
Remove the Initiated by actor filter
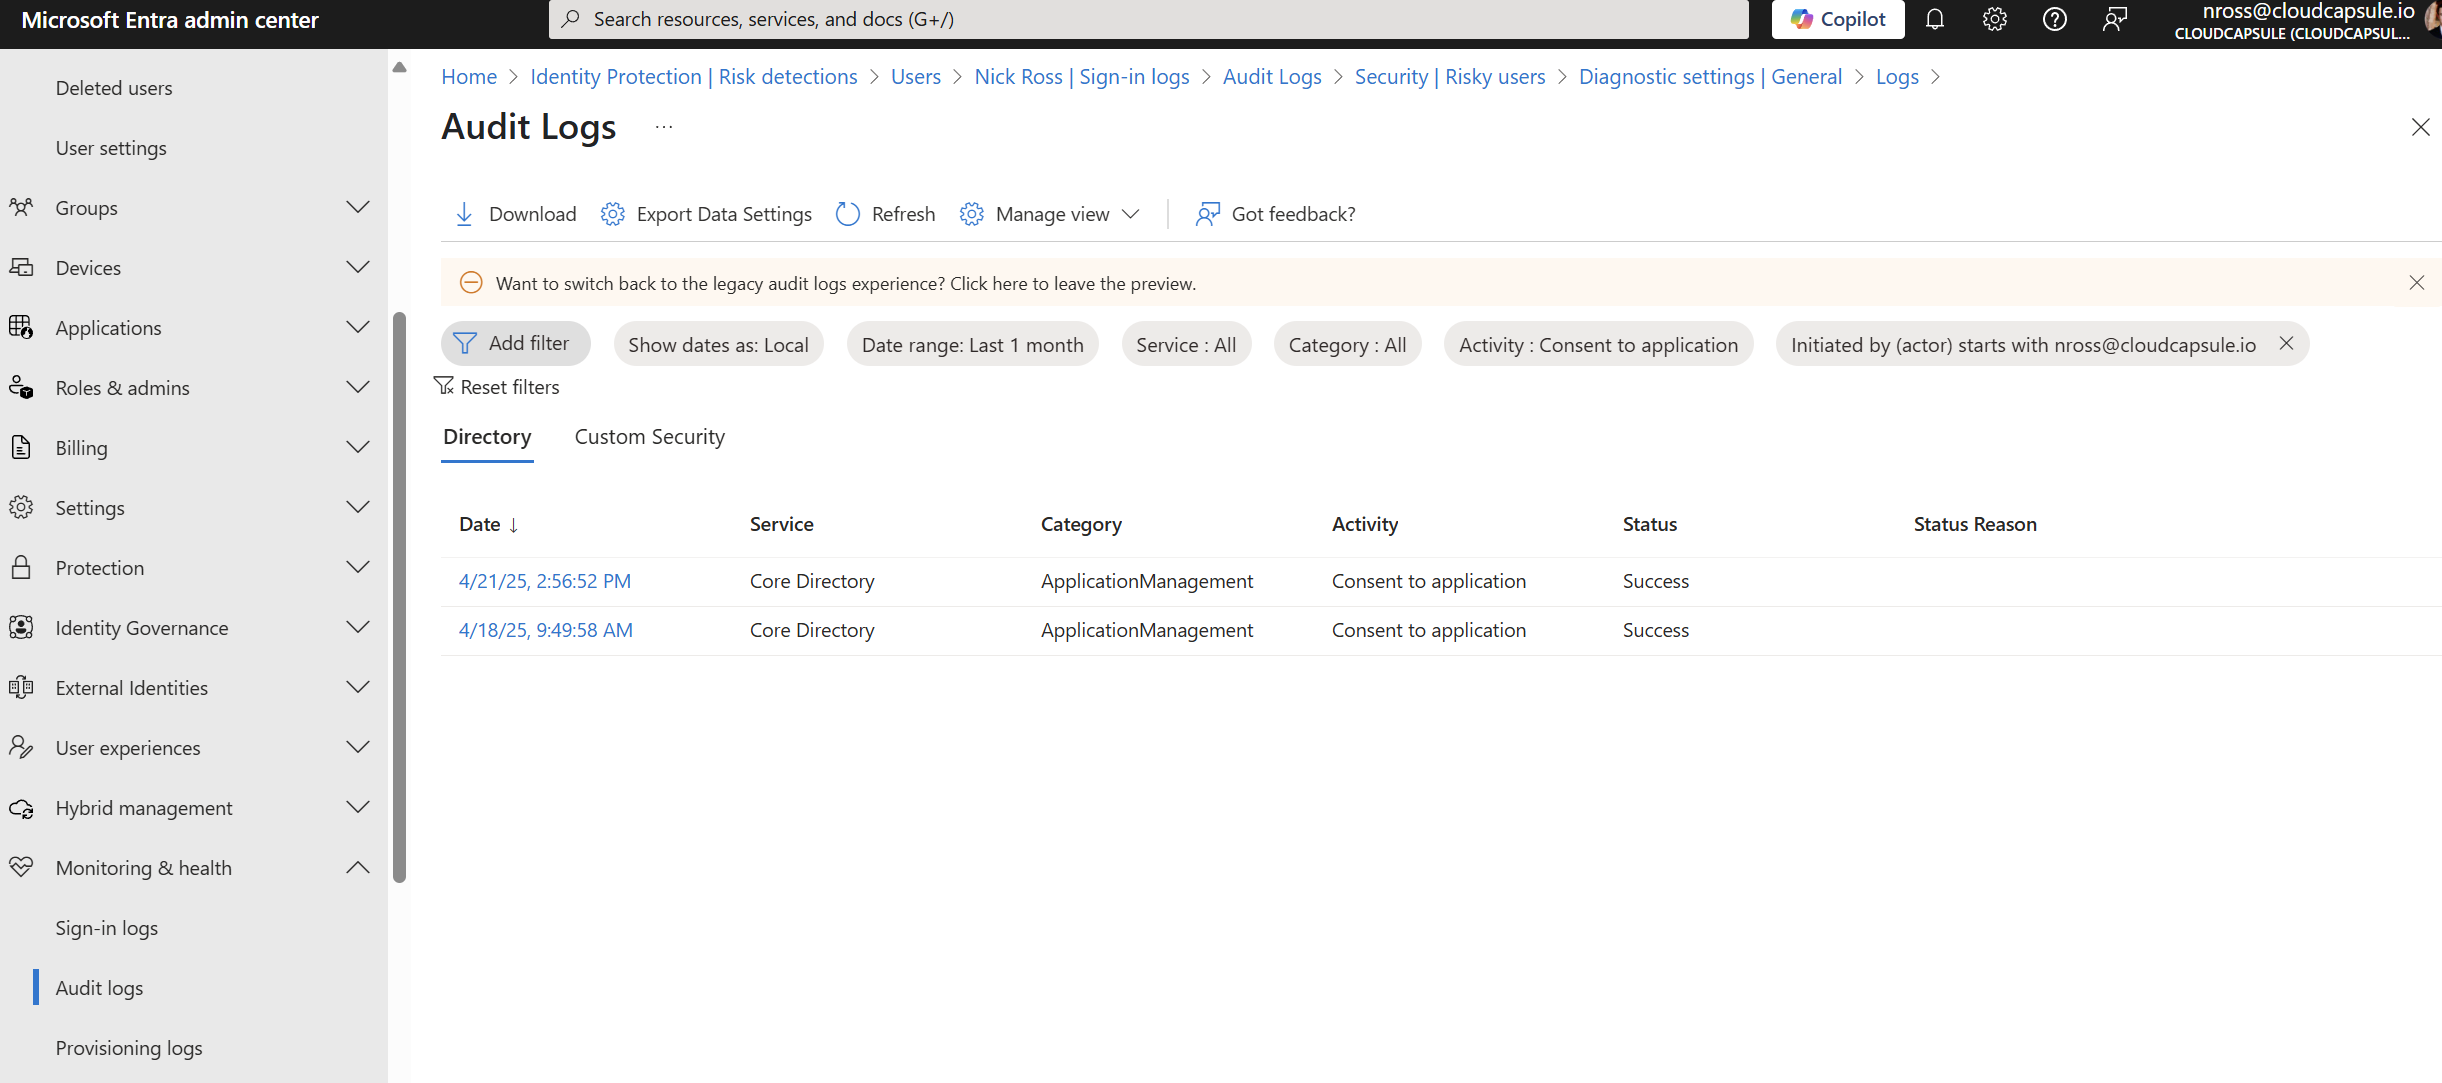[x=2286, y=344]
